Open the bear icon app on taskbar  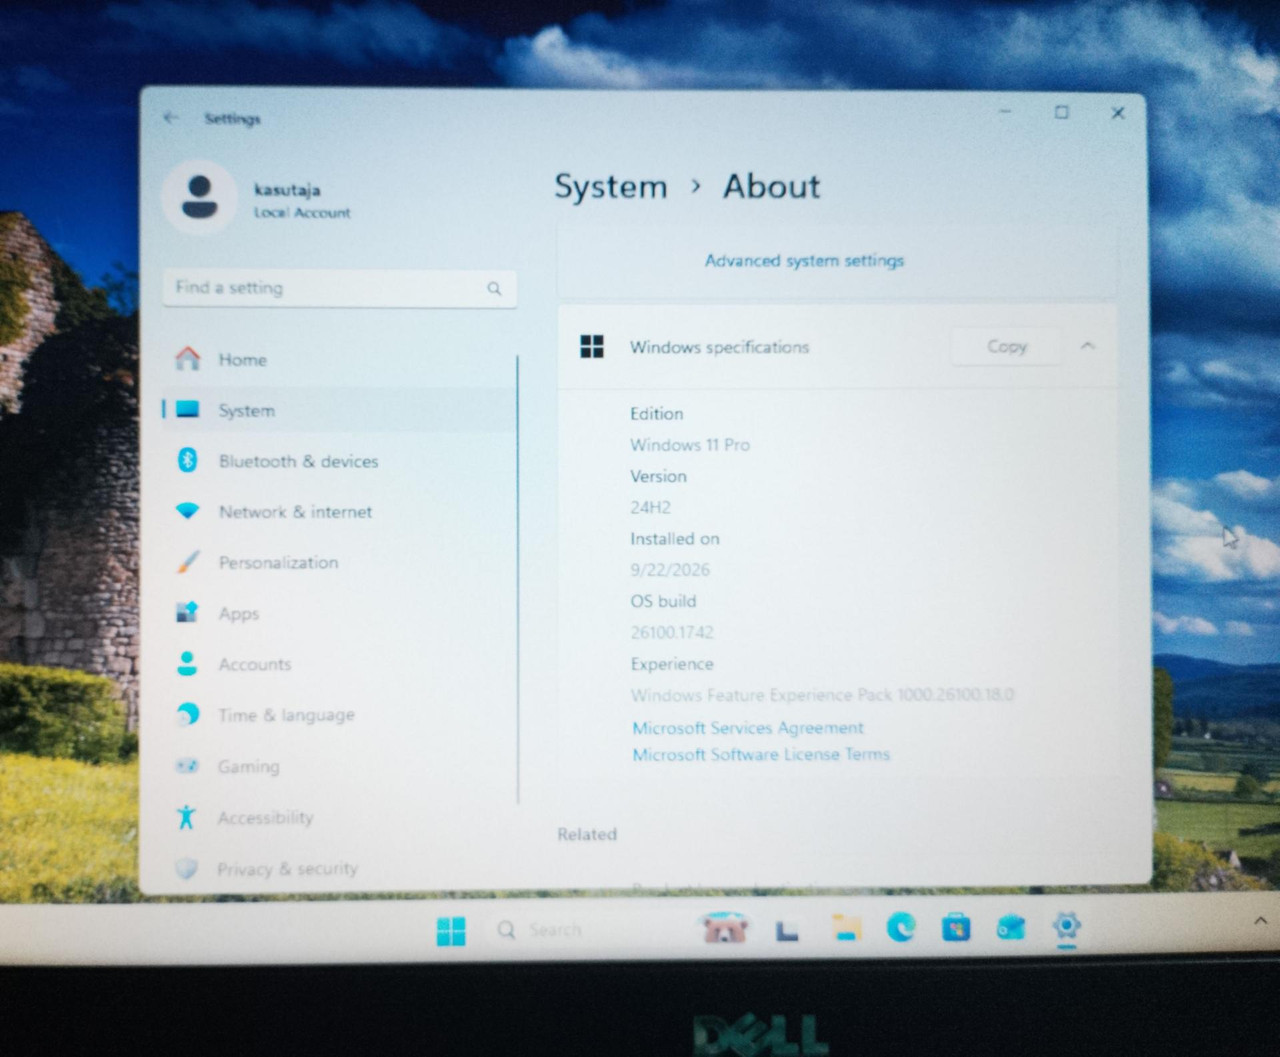pyautogui.click(x=724, y=929)
